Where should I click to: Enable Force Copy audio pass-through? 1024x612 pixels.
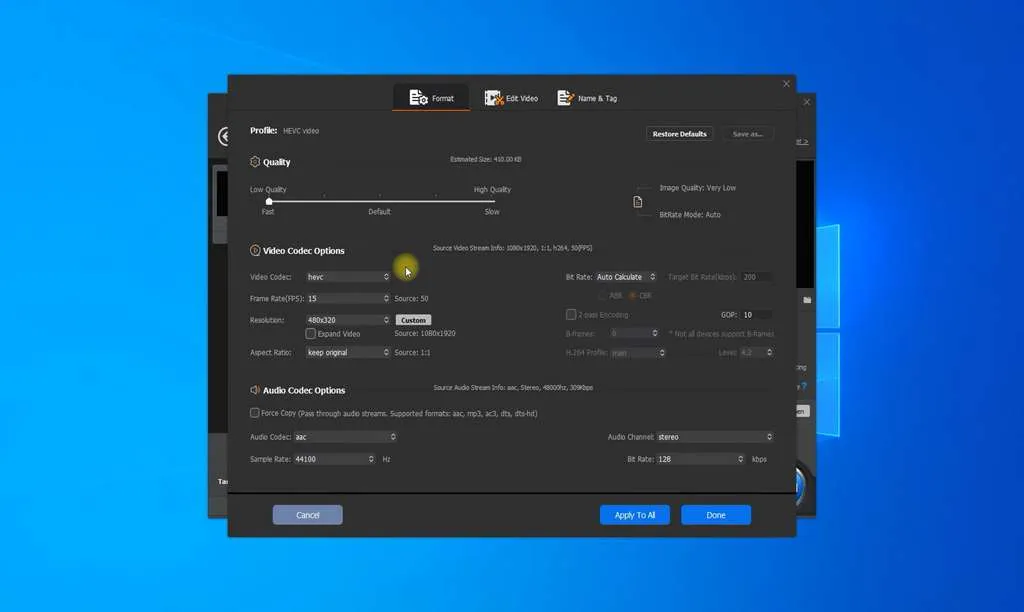point(255,412)
